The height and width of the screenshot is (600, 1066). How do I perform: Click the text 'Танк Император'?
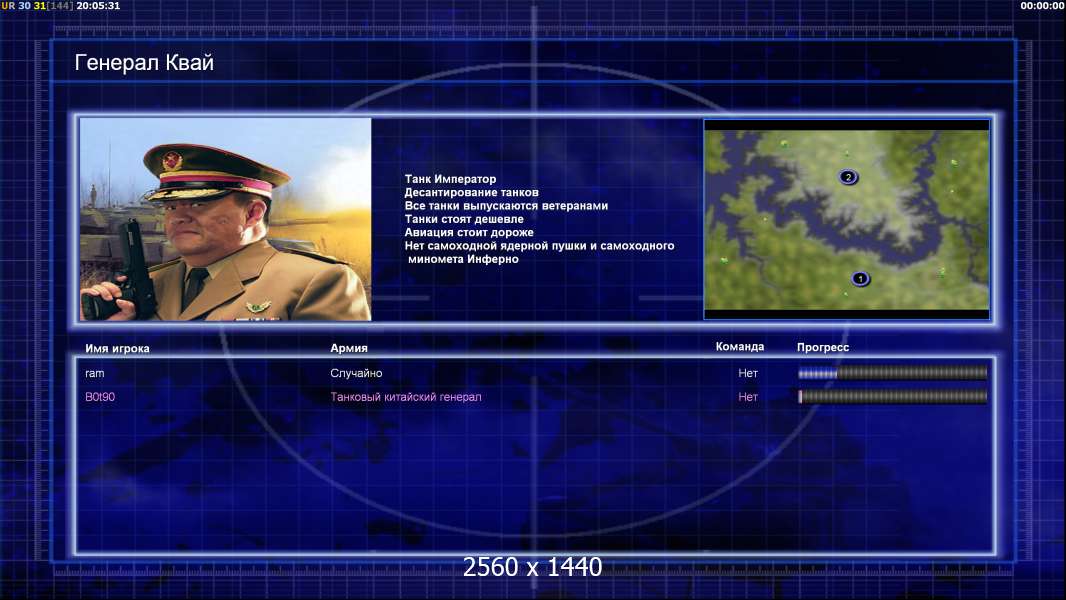point(450,179)
